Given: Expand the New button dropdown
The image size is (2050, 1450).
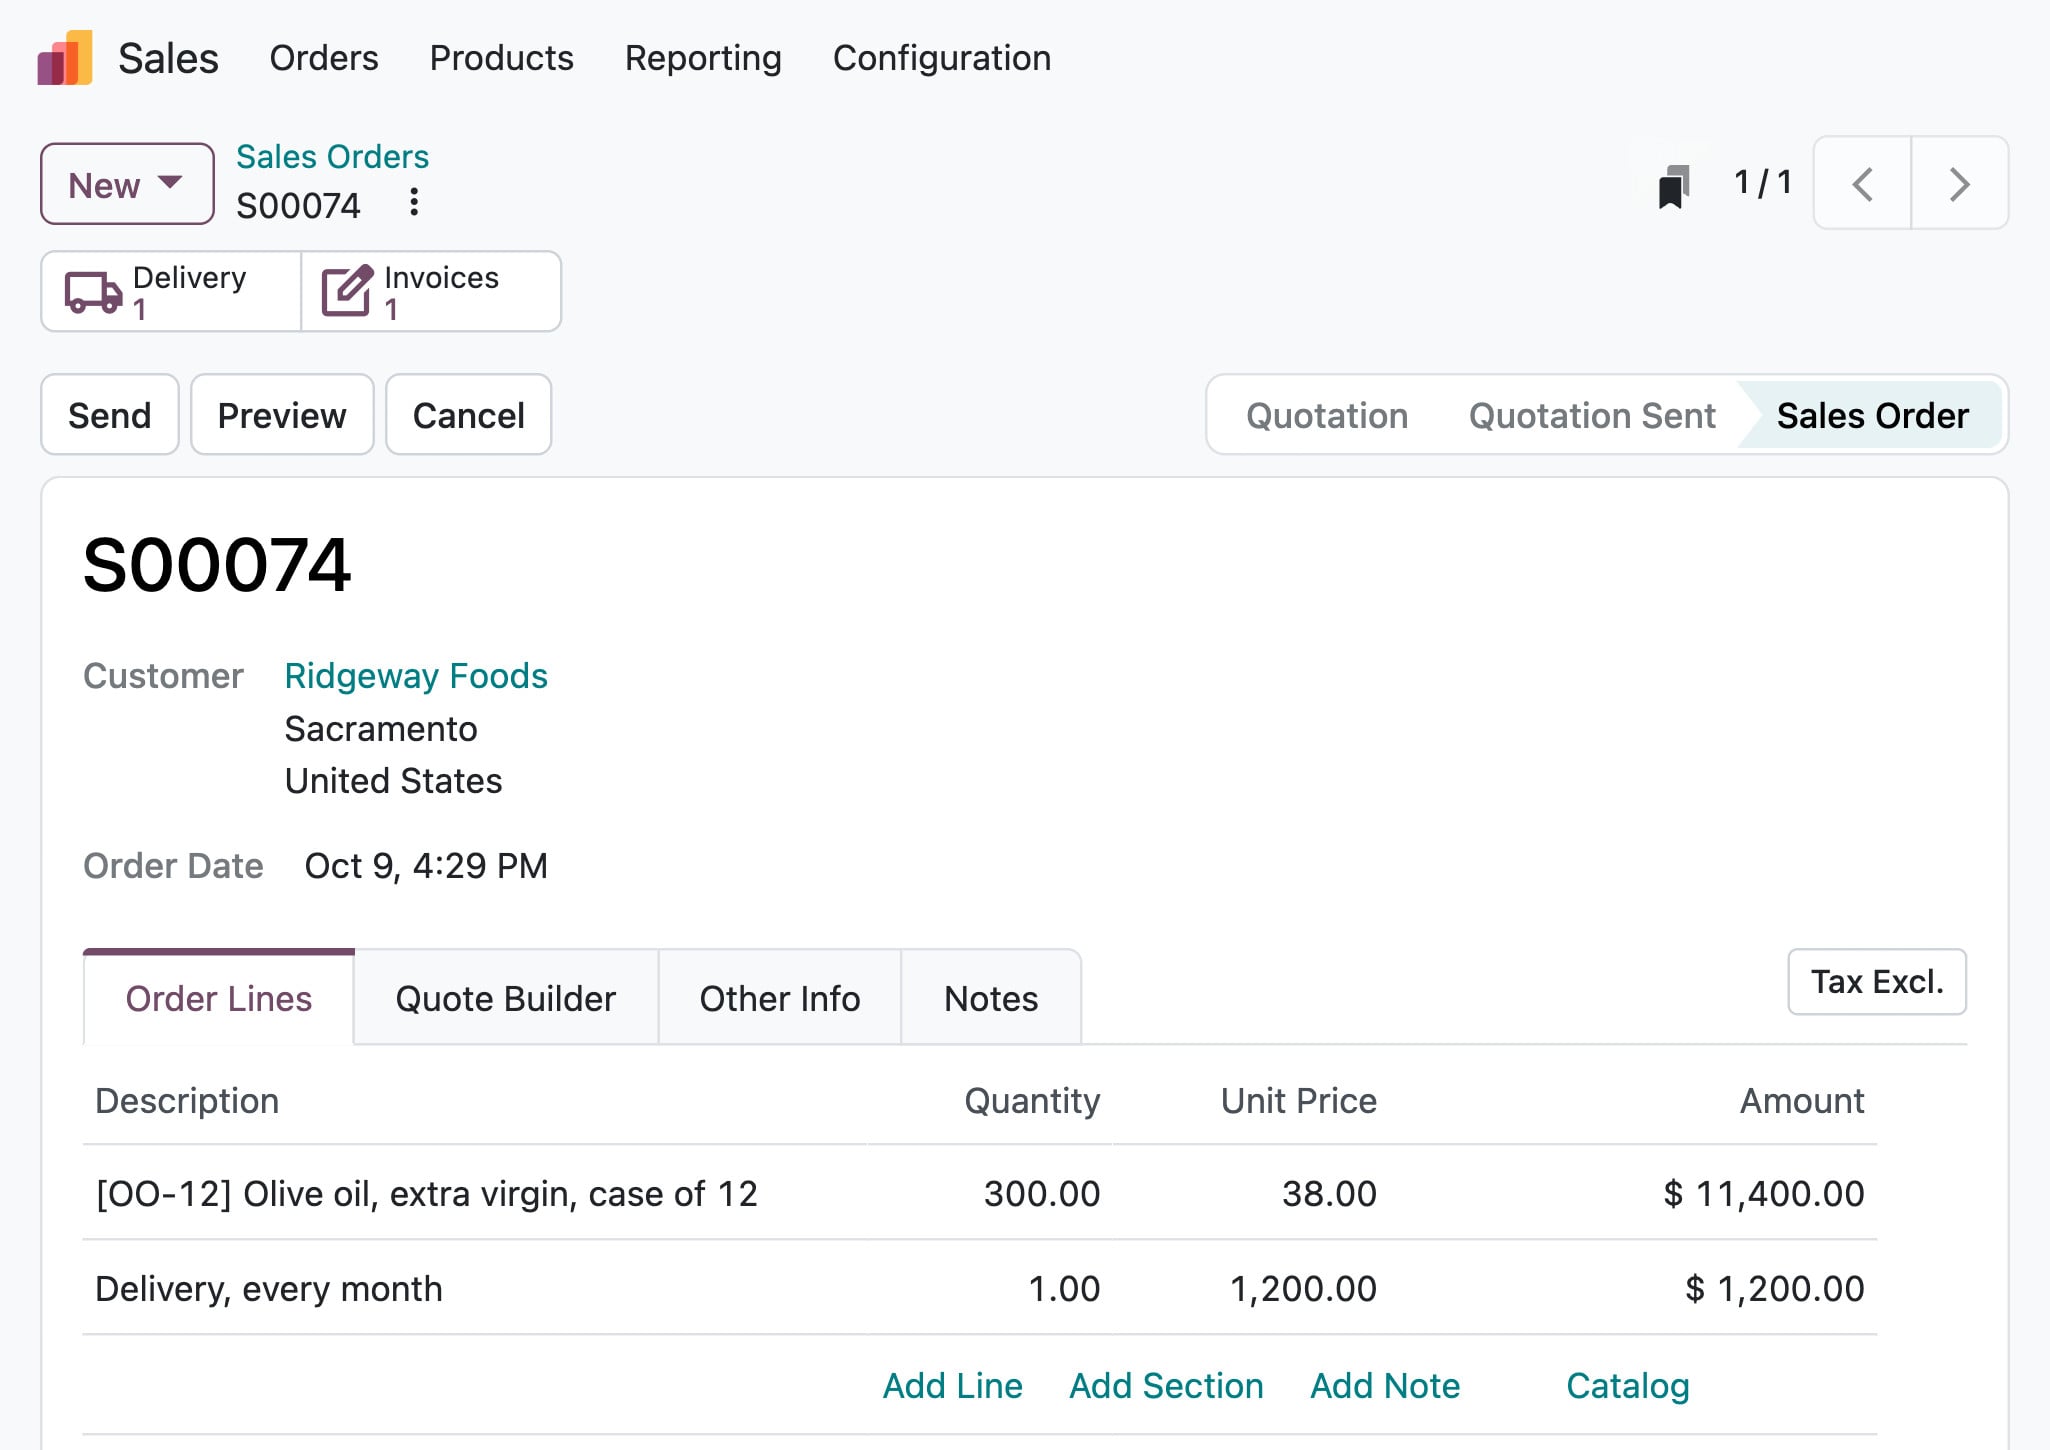Looking at the screenshot, I should (127, 184).
